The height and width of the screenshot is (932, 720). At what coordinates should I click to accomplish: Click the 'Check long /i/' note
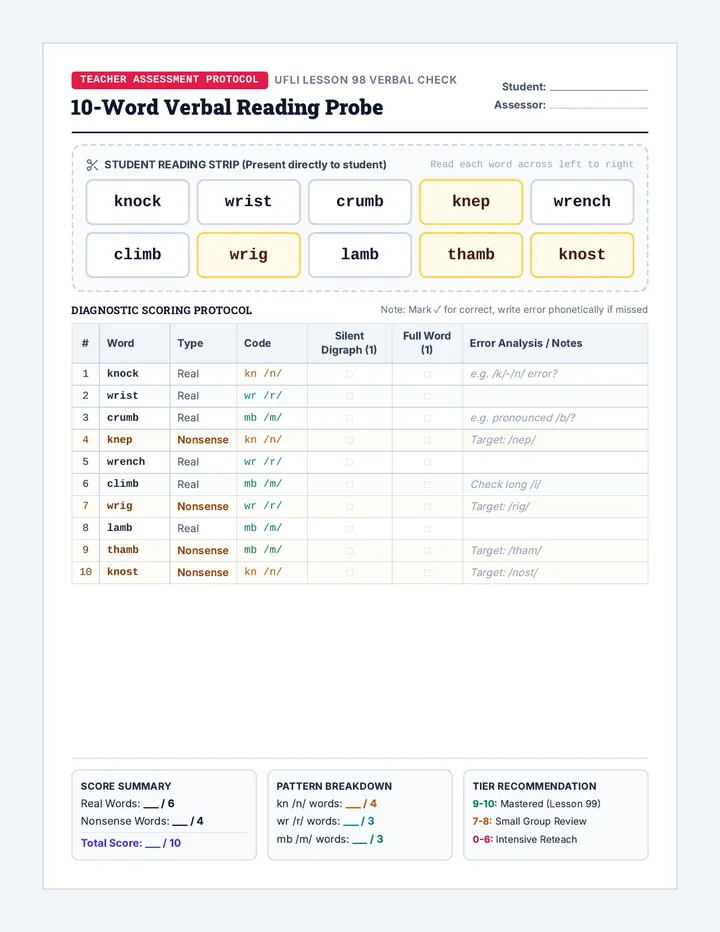505,484
